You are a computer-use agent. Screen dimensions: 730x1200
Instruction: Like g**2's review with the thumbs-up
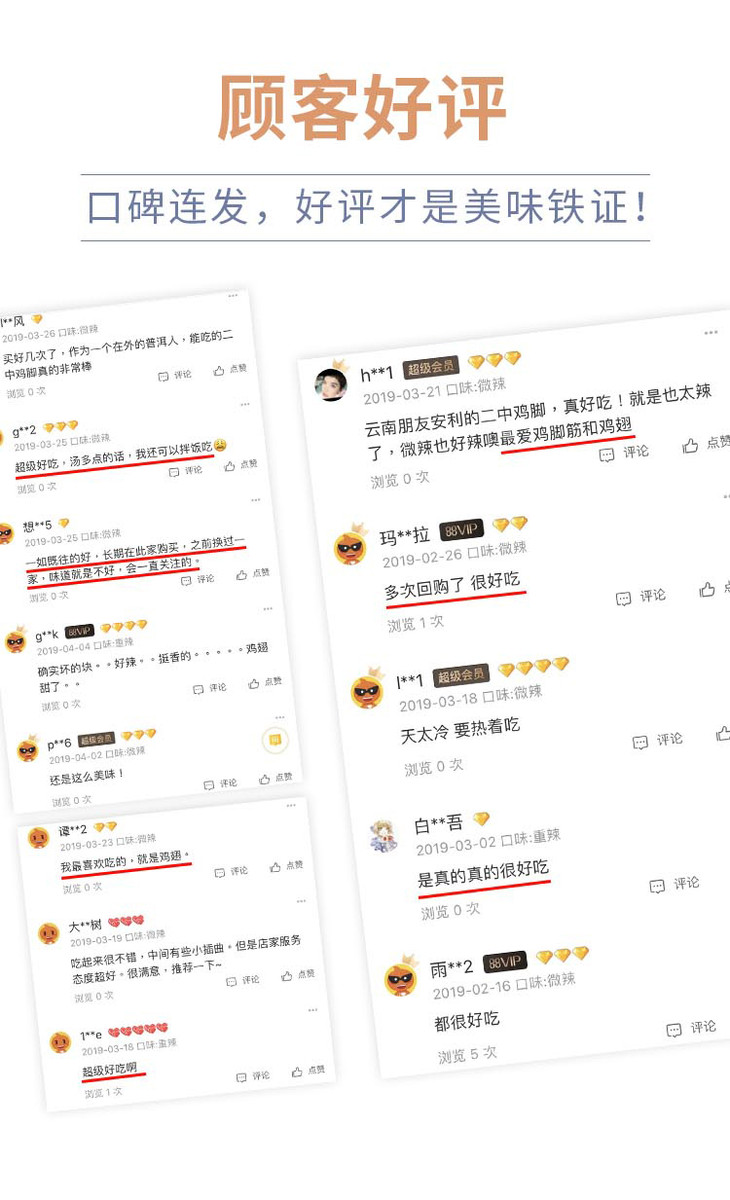[241, 466]
